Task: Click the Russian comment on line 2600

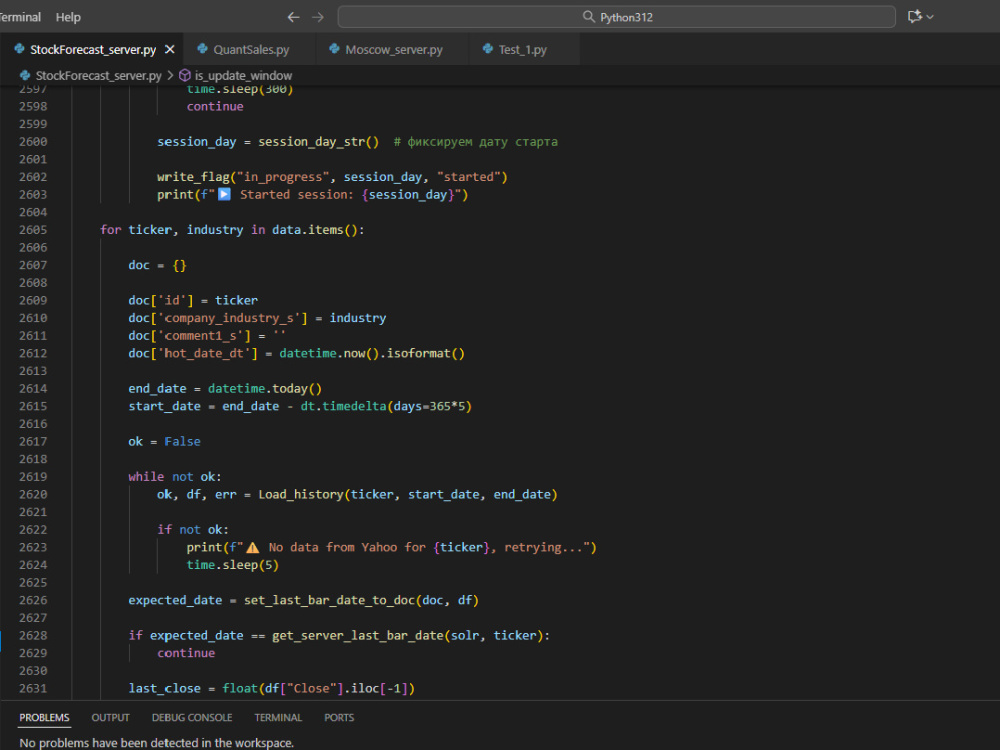Action: click(x=475, y=142)
